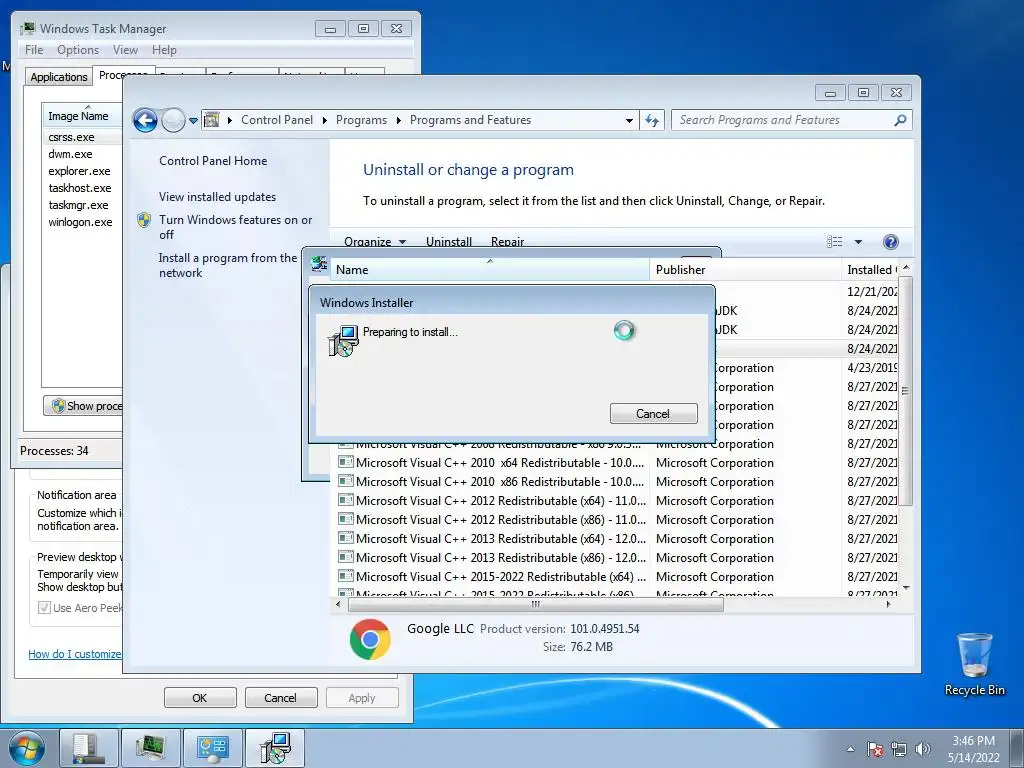Click the horizontal scrollbar of the program list

click(x=536, y=605)
